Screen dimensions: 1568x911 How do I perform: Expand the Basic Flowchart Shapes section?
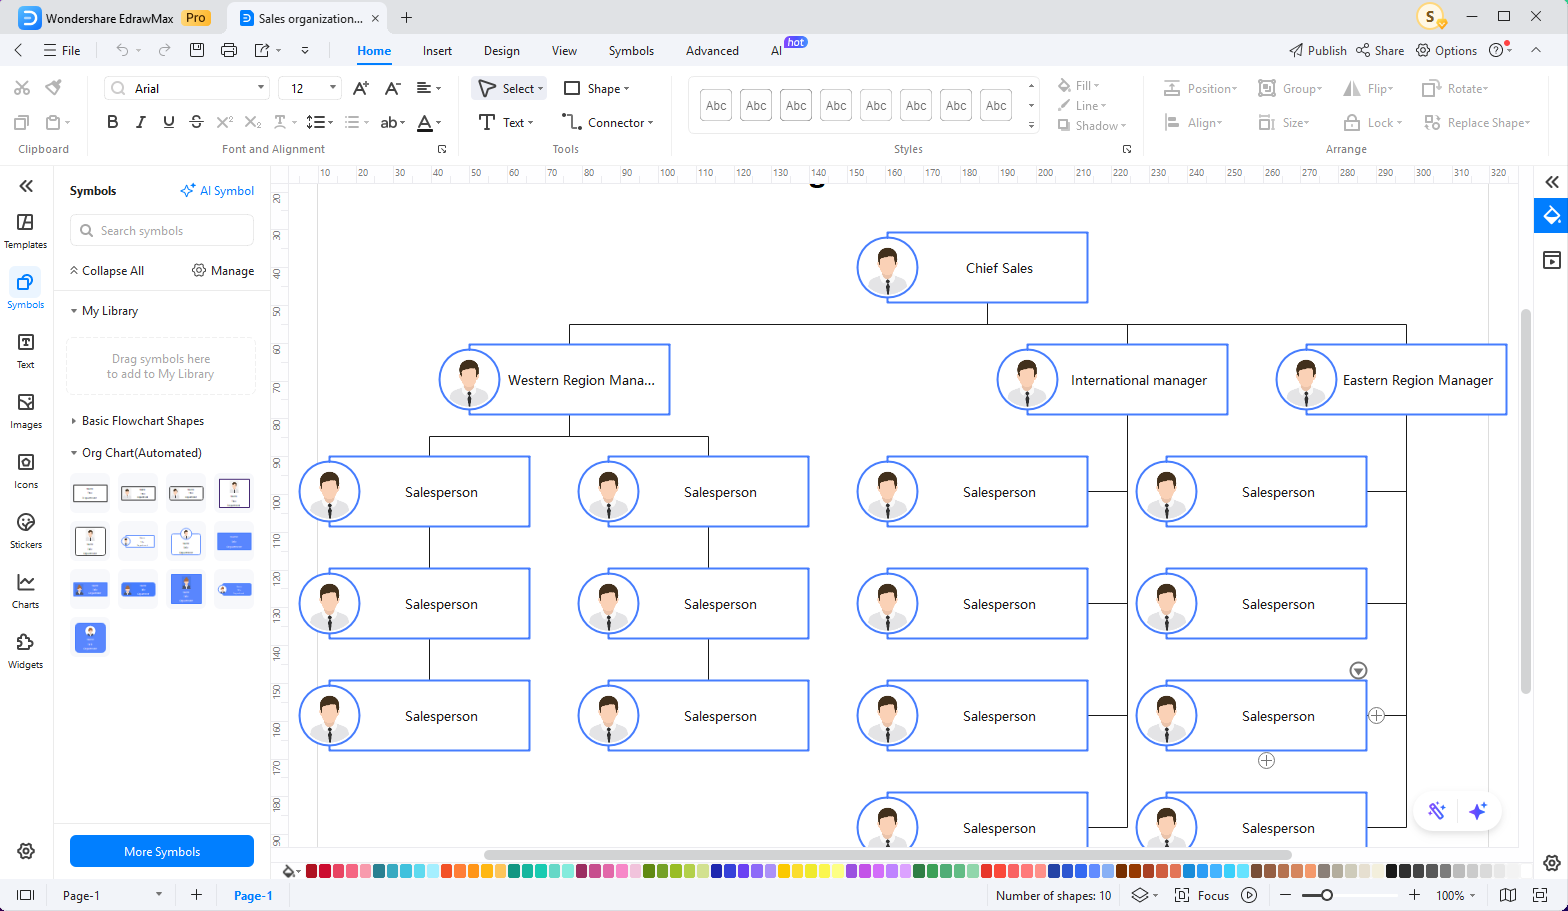click(x=74, y=421)
